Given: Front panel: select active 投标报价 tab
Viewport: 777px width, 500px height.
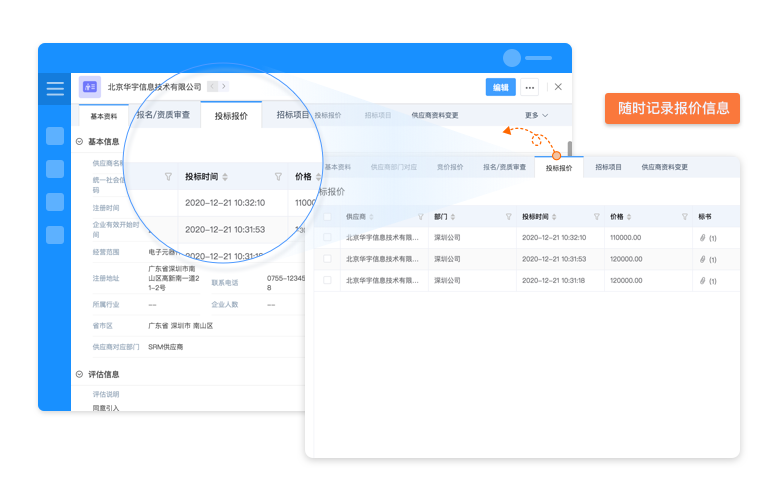Looking at the screenshot, I should [x=559, y=167].
